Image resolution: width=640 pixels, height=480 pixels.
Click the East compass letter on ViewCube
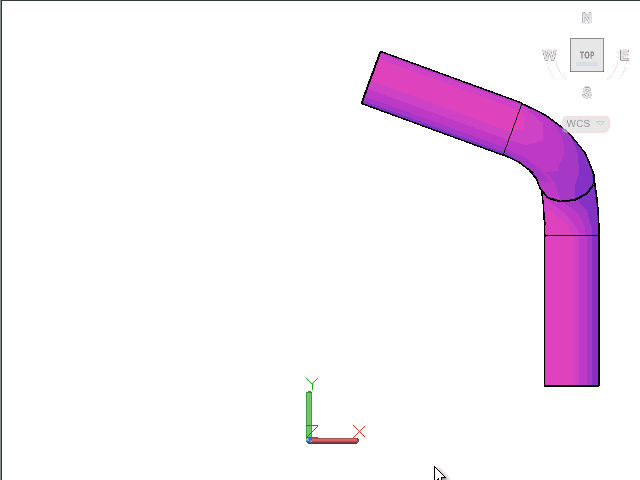tap(624, 55)
